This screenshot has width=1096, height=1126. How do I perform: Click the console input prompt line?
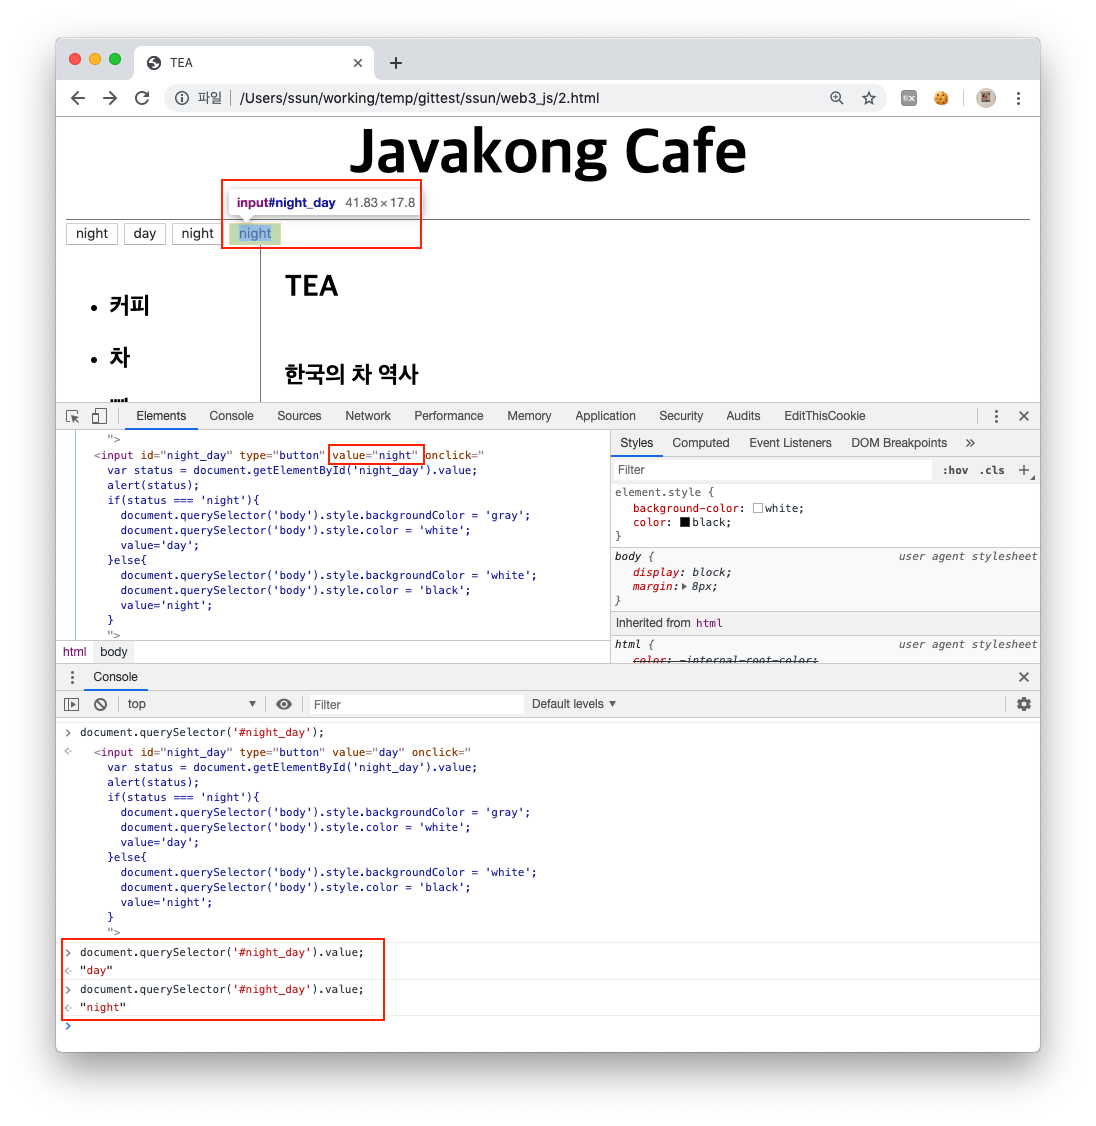[x=548, y=1027]
